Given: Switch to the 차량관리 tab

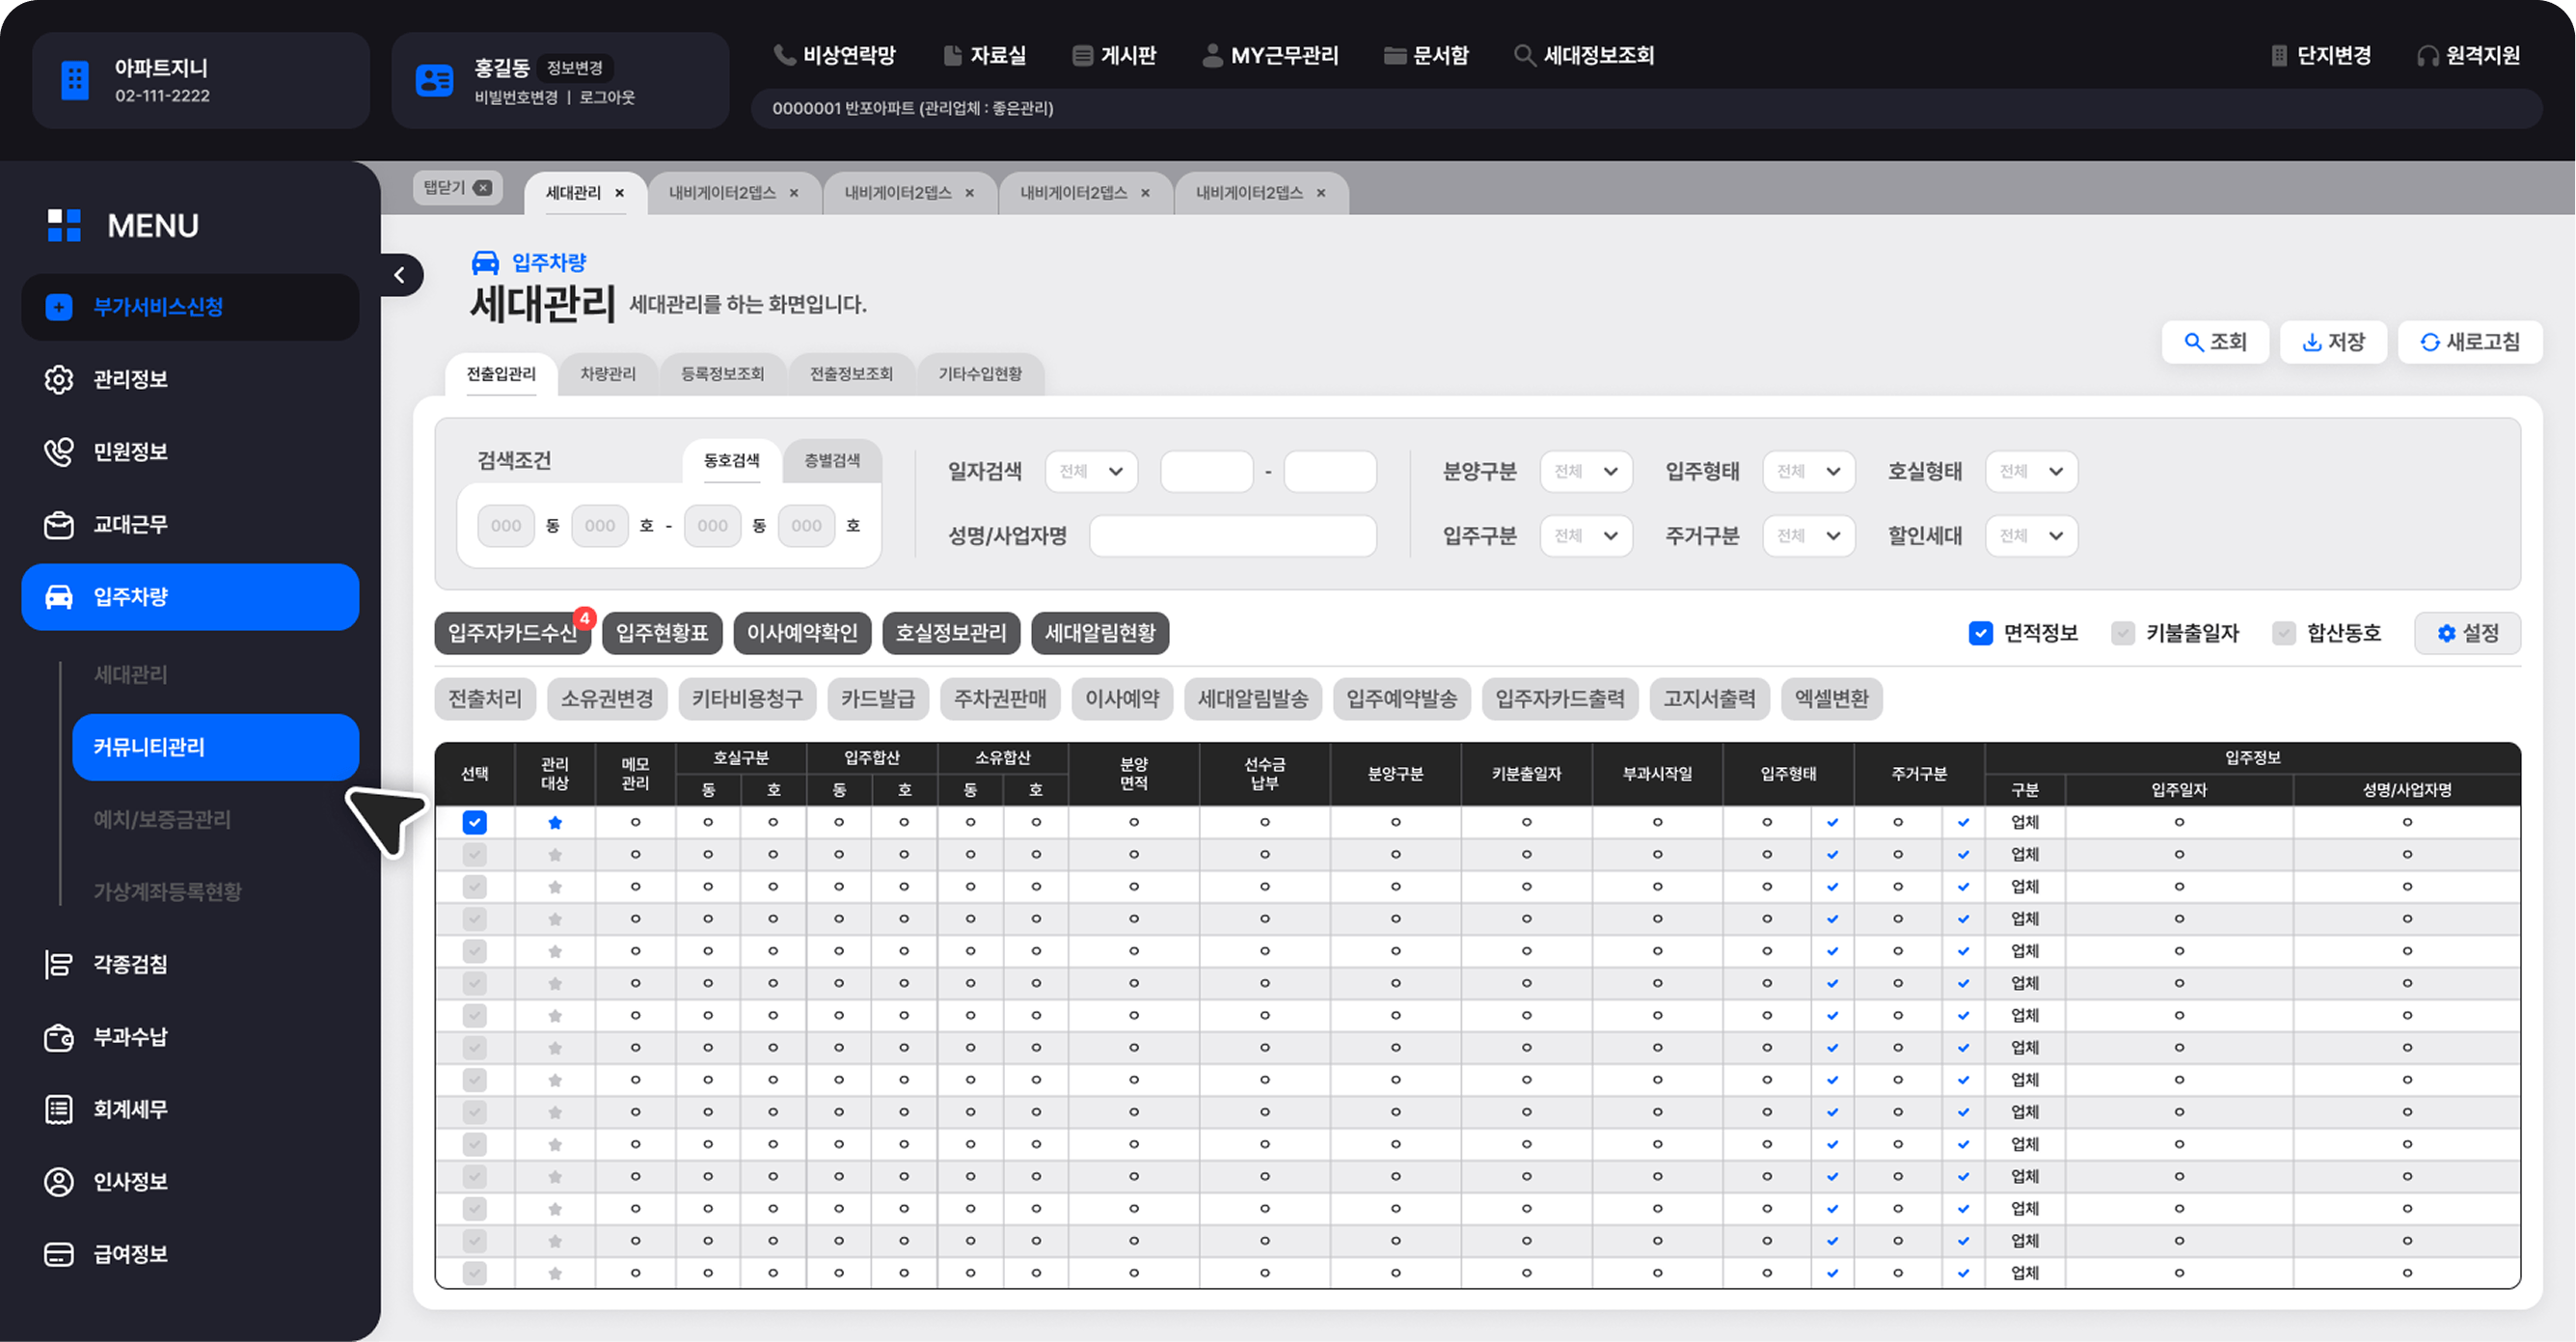Looking at the screenshot, I should click(x=608, y=374).
